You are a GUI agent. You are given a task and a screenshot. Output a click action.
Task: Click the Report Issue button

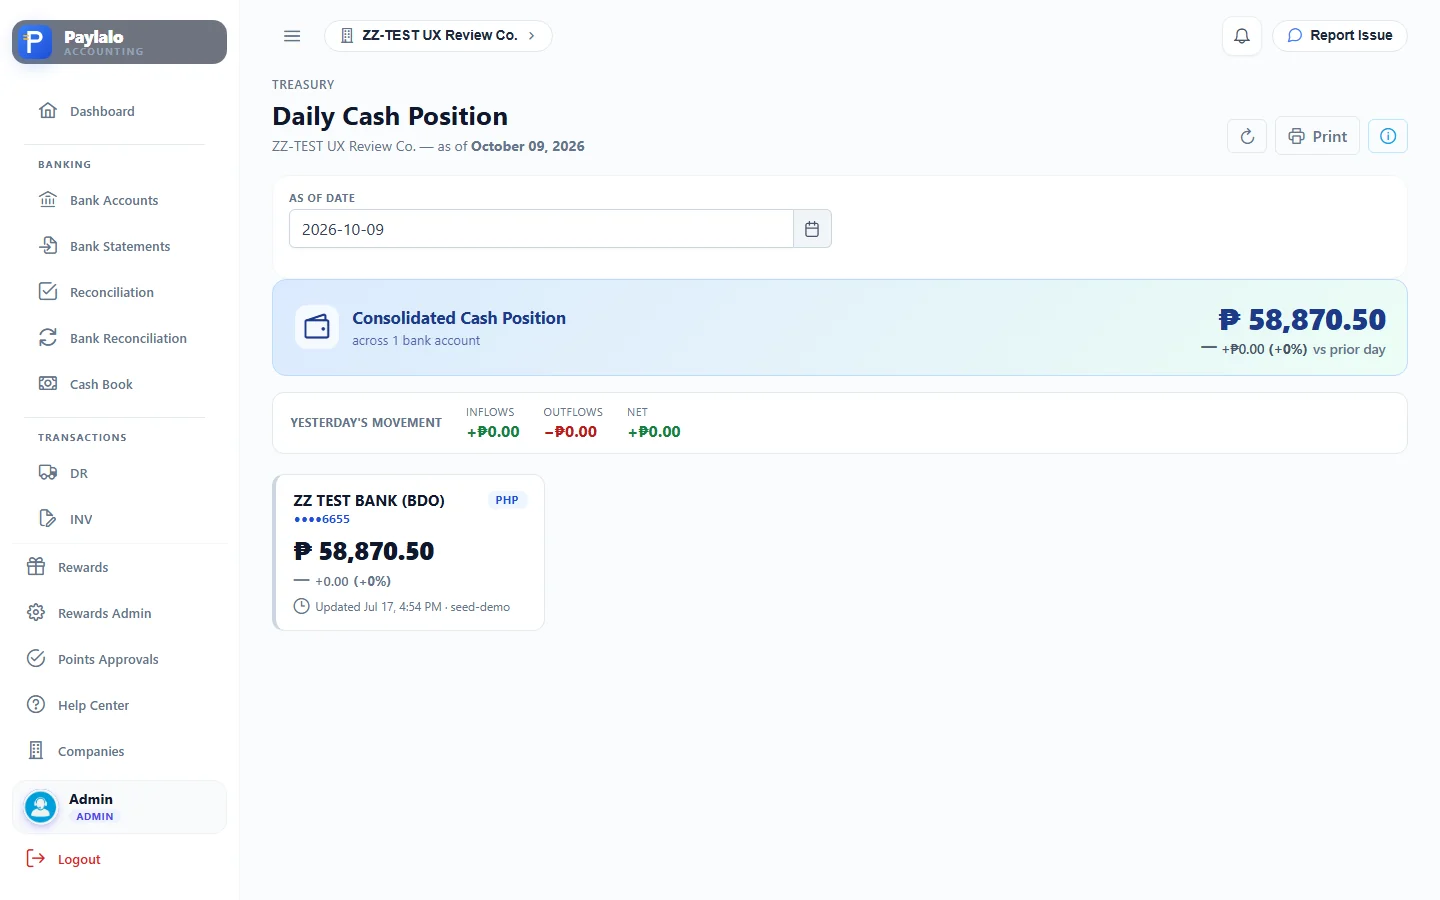tap(1339, 36)
